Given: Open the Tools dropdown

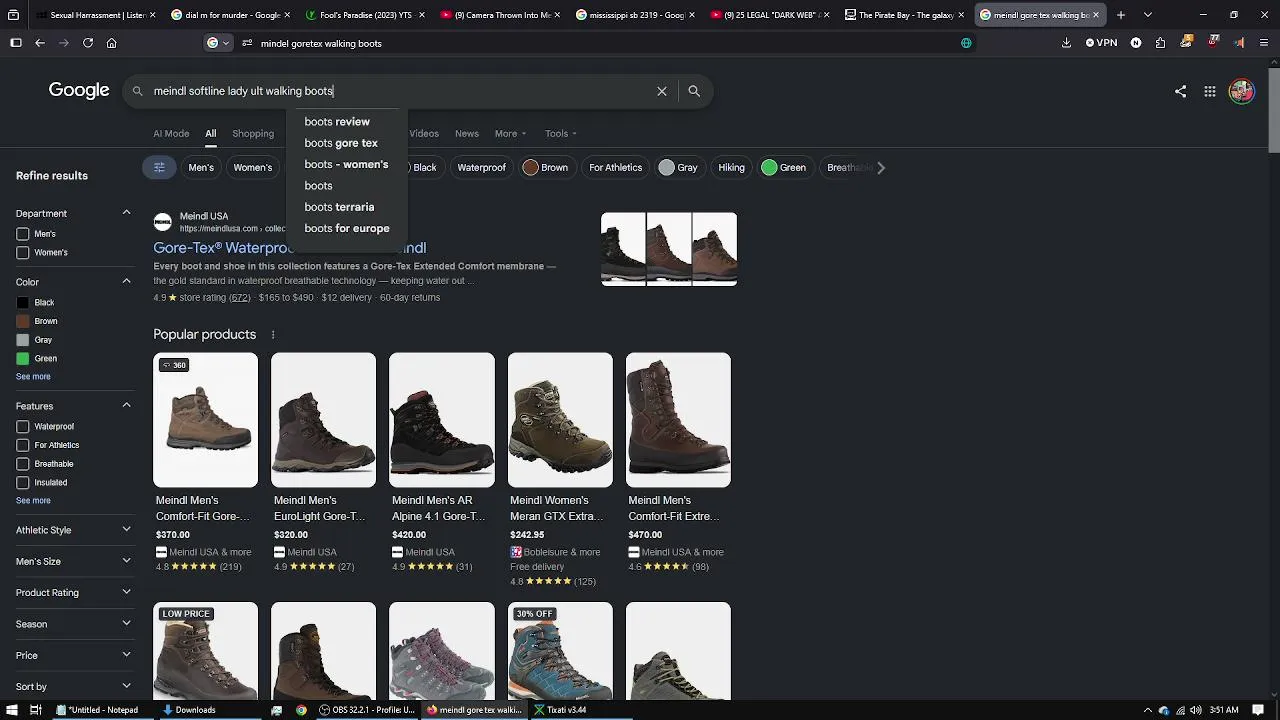Looking at the screenshot, I should coord(561,134).
